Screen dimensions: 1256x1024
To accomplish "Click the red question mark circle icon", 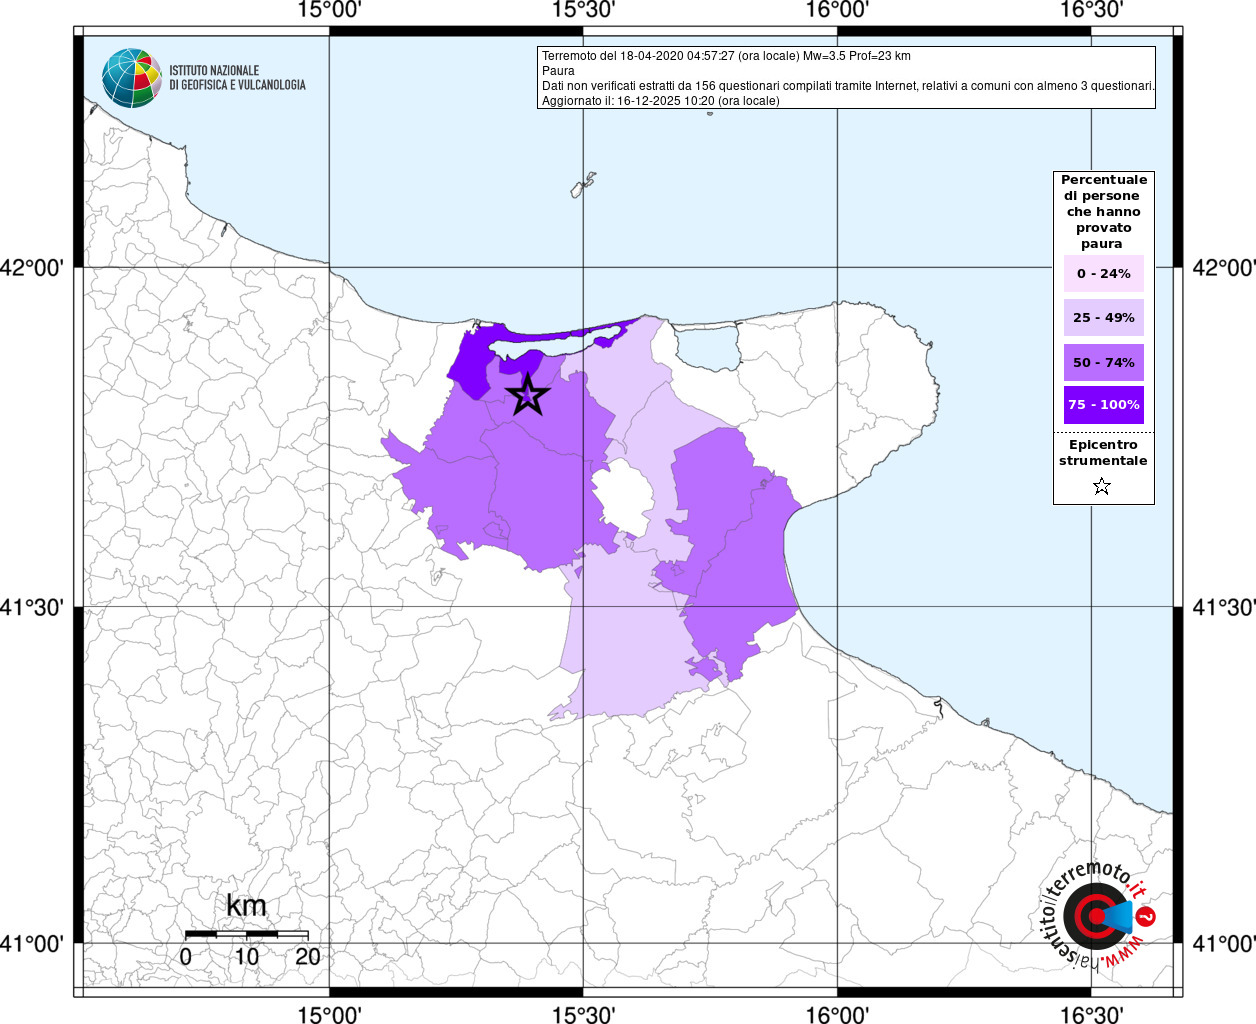I will coord(1148,916).
